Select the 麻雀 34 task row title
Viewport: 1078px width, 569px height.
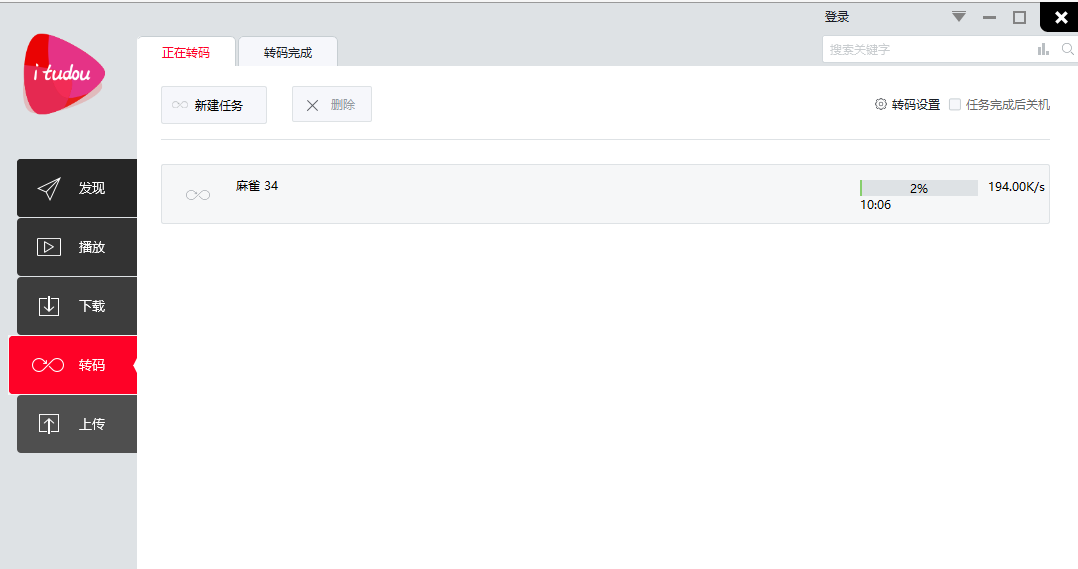click(257, 185)
